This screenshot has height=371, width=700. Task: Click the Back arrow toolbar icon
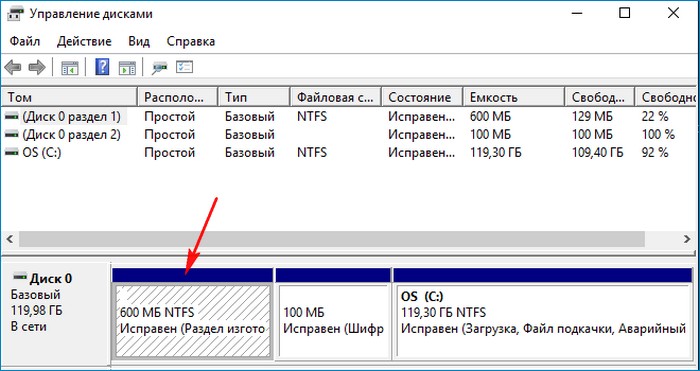13,68
